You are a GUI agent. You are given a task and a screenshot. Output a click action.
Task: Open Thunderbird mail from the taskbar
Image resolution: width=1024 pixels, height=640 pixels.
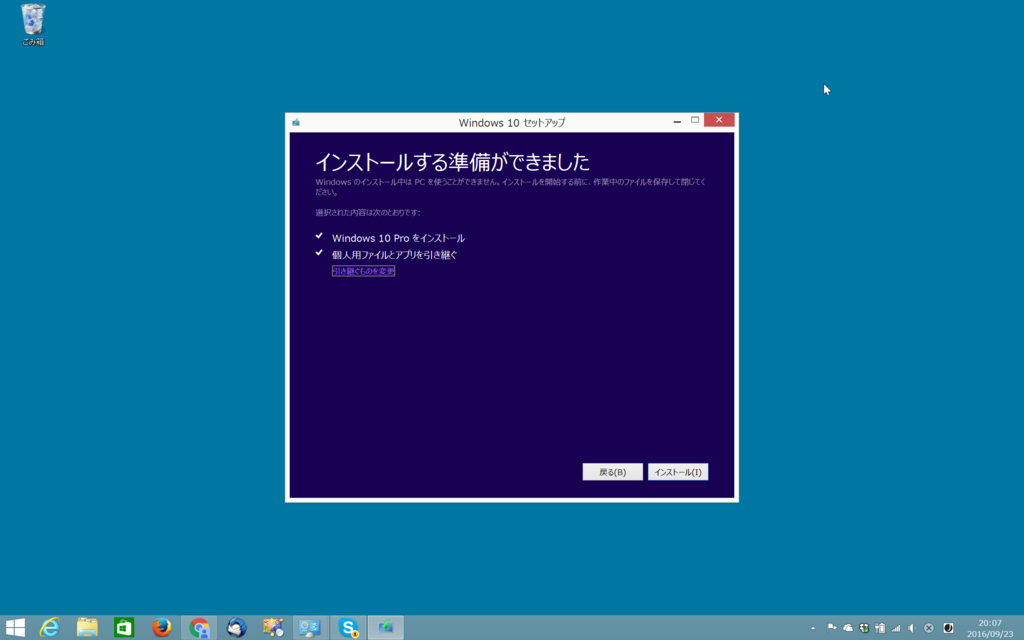pos(236,628)
